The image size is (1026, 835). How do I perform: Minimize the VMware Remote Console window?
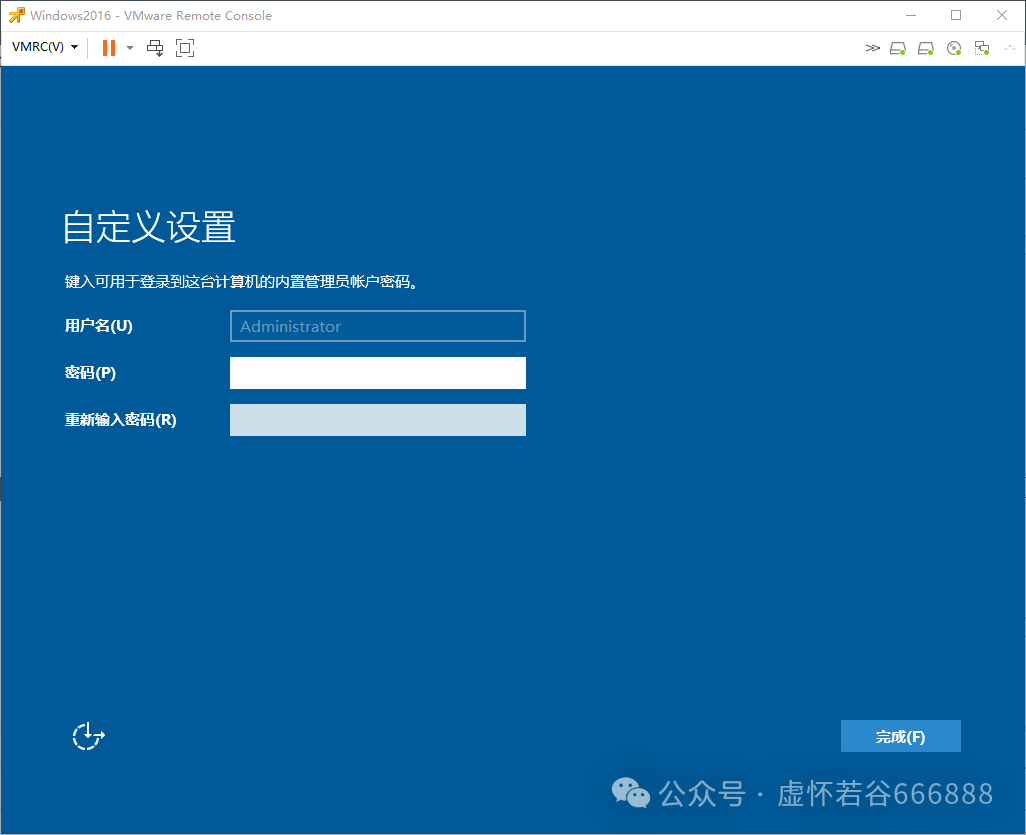pos(911,15)
